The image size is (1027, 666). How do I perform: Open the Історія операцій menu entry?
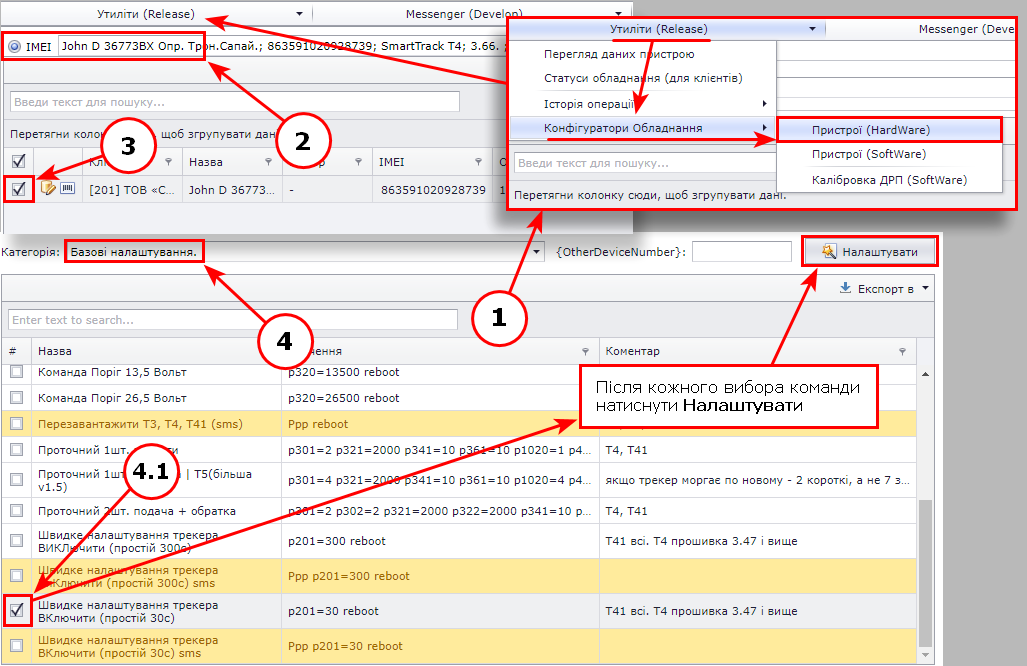[589, 103]
